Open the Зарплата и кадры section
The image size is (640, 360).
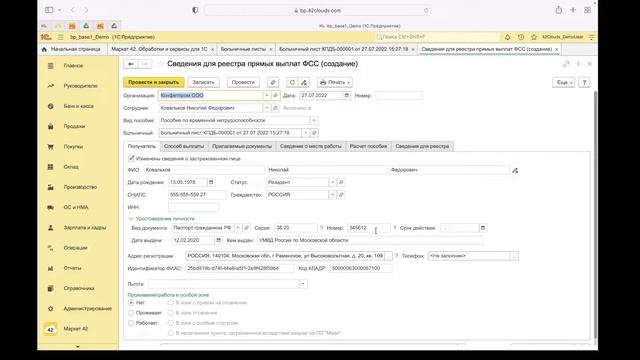(x=84, y=228)
